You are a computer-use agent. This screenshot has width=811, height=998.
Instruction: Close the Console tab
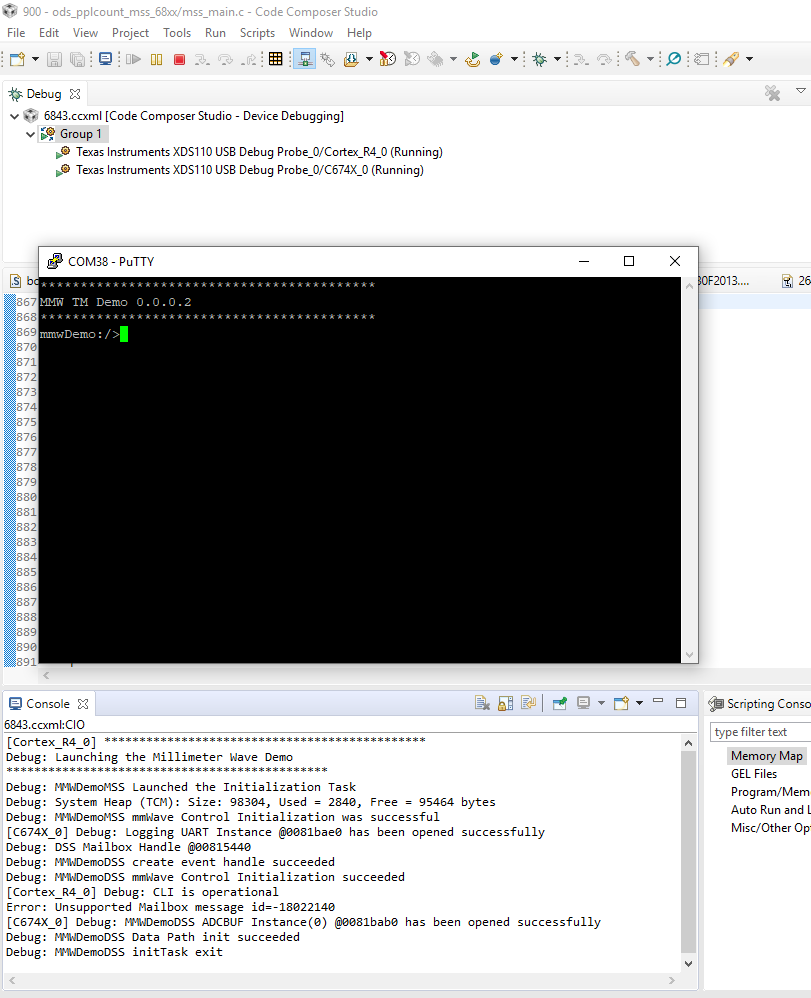pyautogui.click(x=83, y=704)
